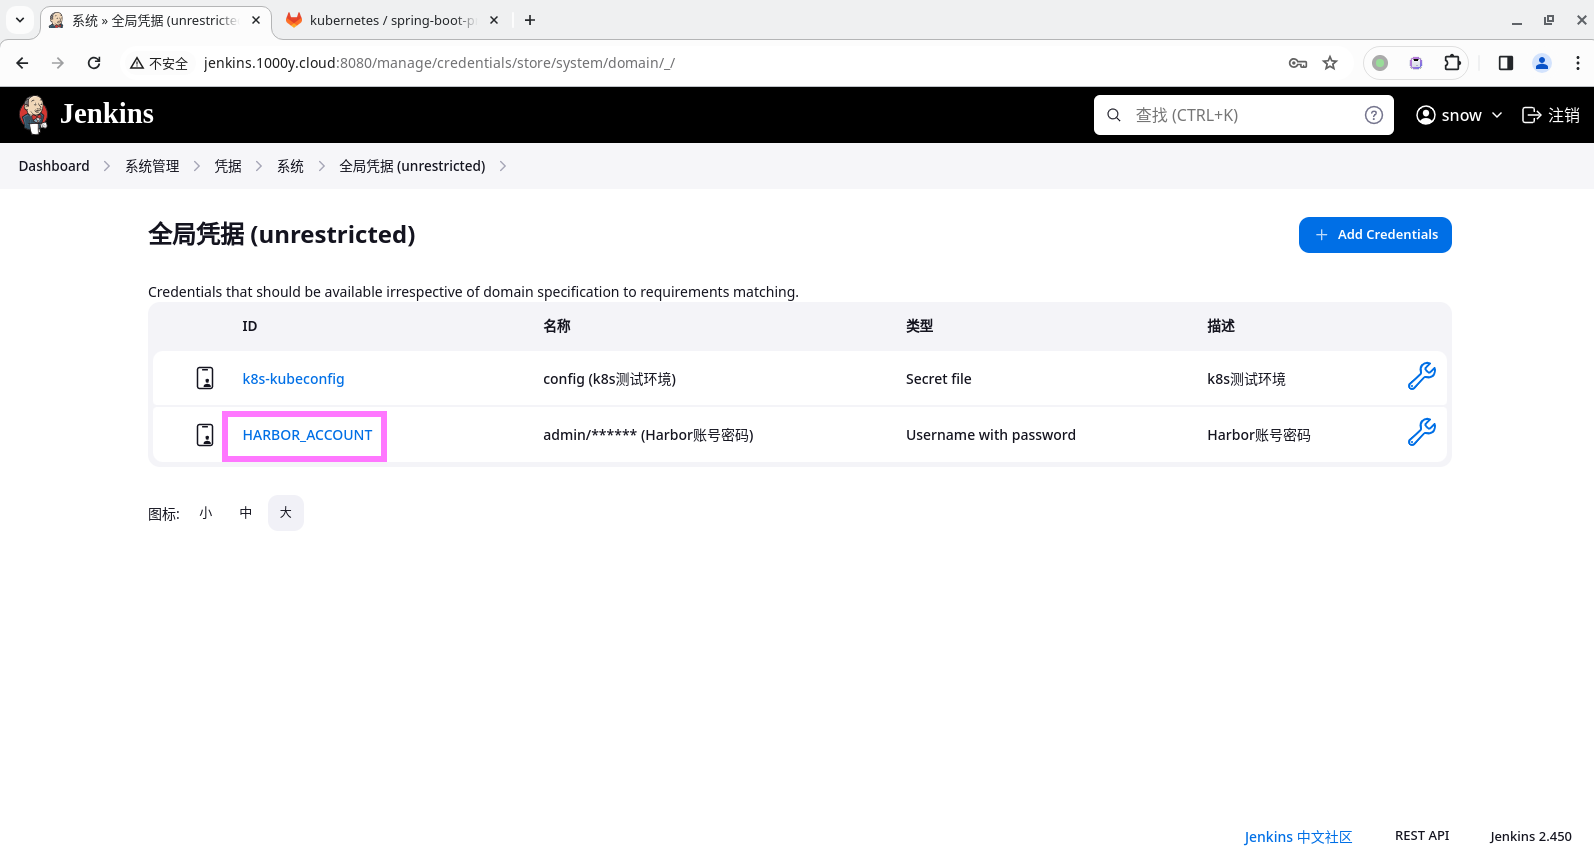Open the k8s-kubeconfig credential link
1594x862 pixels.
point(293,379)
